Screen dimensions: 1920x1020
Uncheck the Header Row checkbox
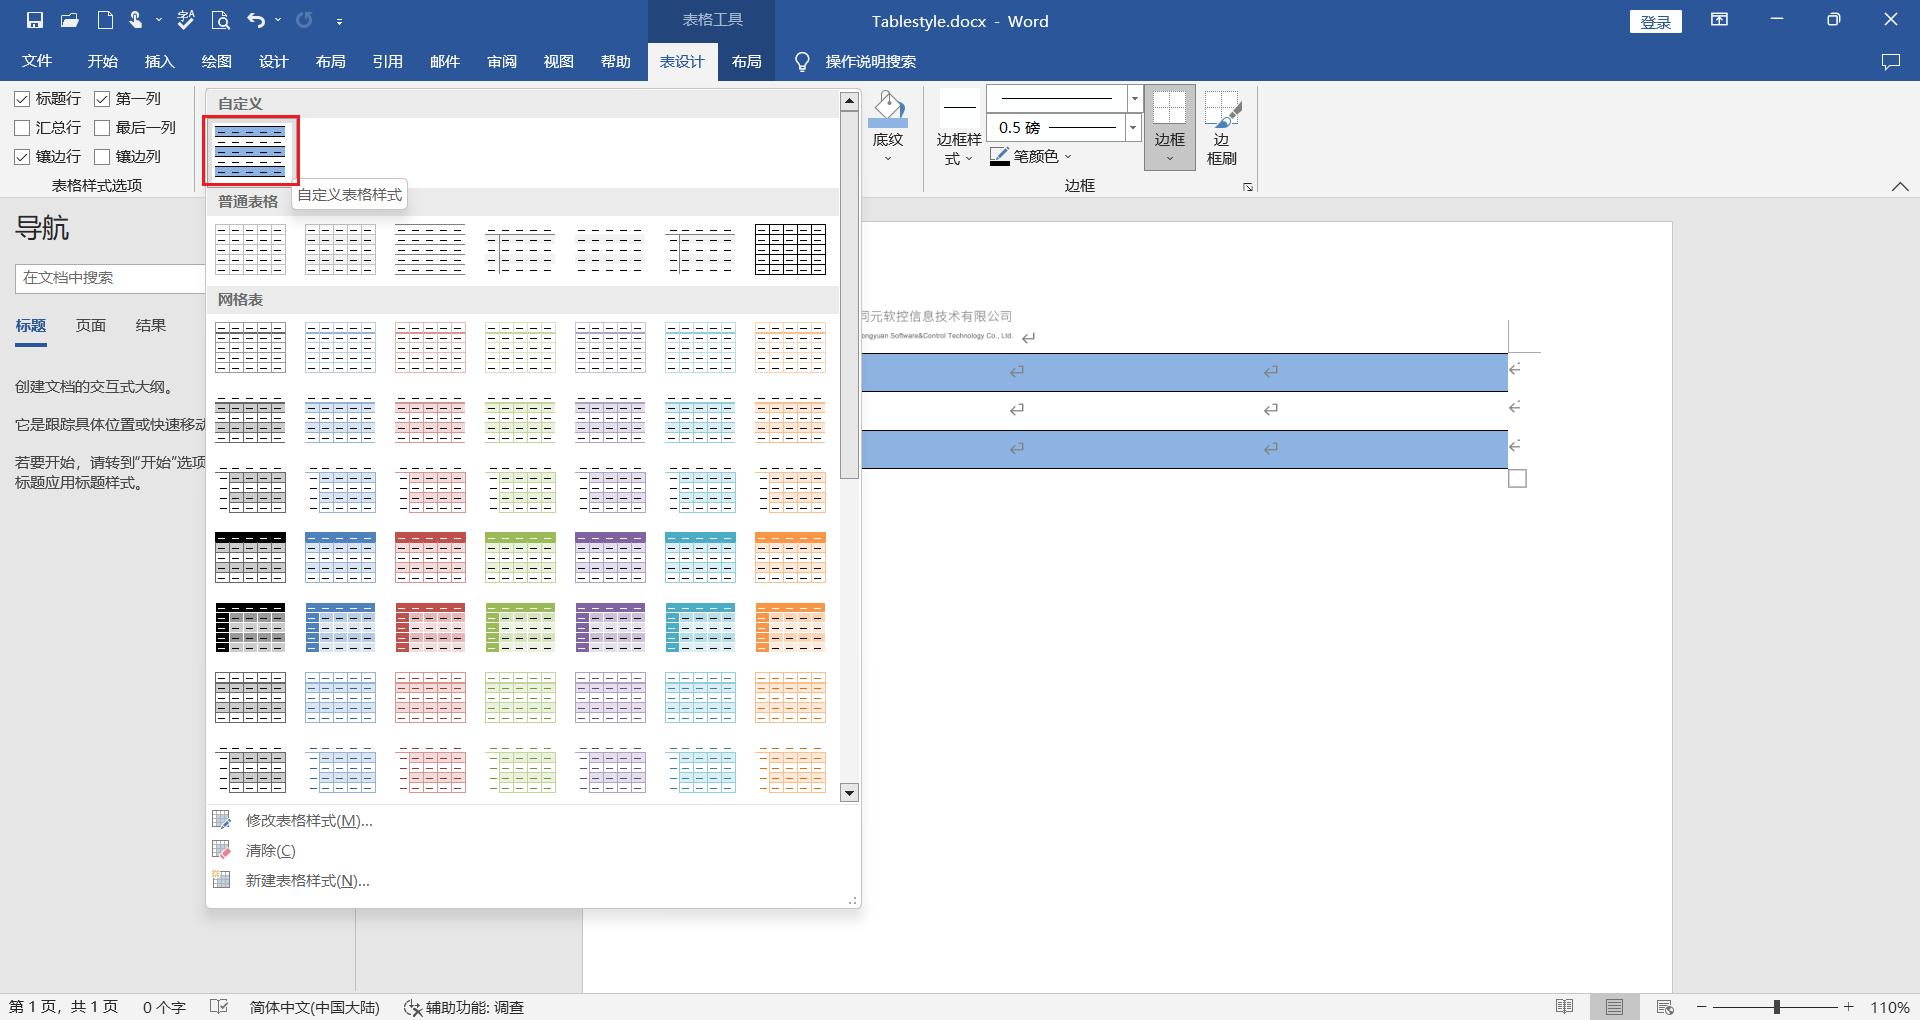[x=22, y=99]
